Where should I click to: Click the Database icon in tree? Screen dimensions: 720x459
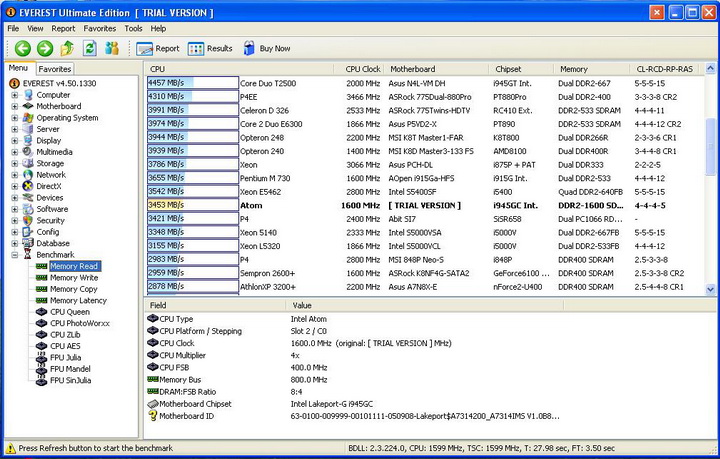28,243
